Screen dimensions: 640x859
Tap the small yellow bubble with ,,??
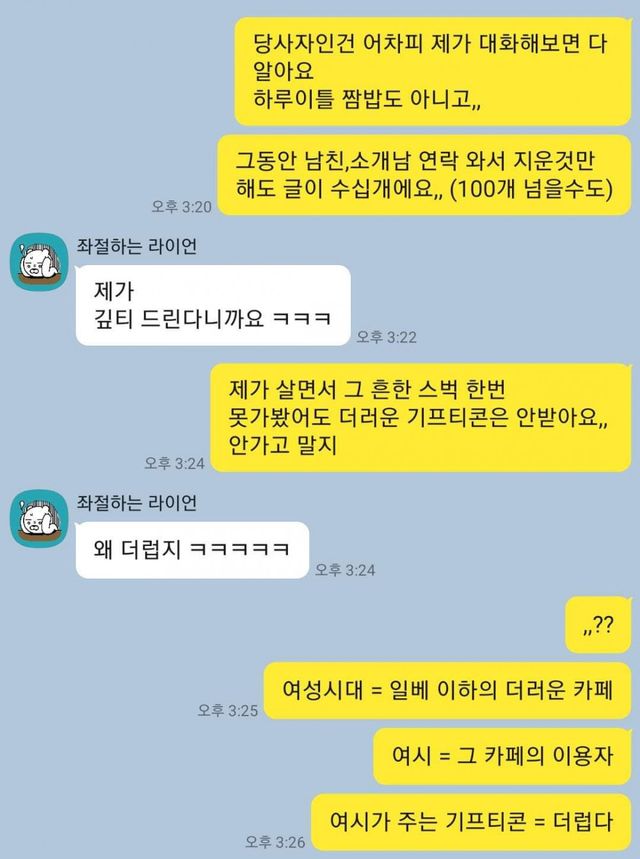598,625
